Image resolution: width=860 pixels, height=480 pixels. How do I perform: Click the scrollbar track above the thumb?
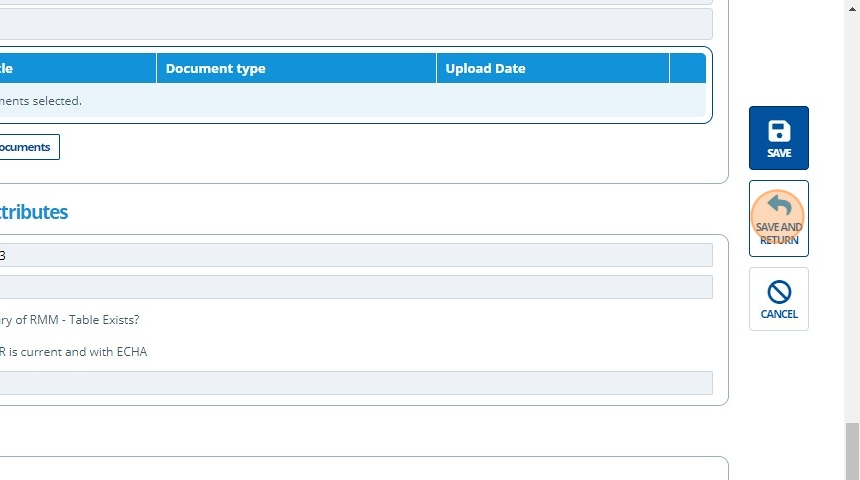[x=852, y=200]
